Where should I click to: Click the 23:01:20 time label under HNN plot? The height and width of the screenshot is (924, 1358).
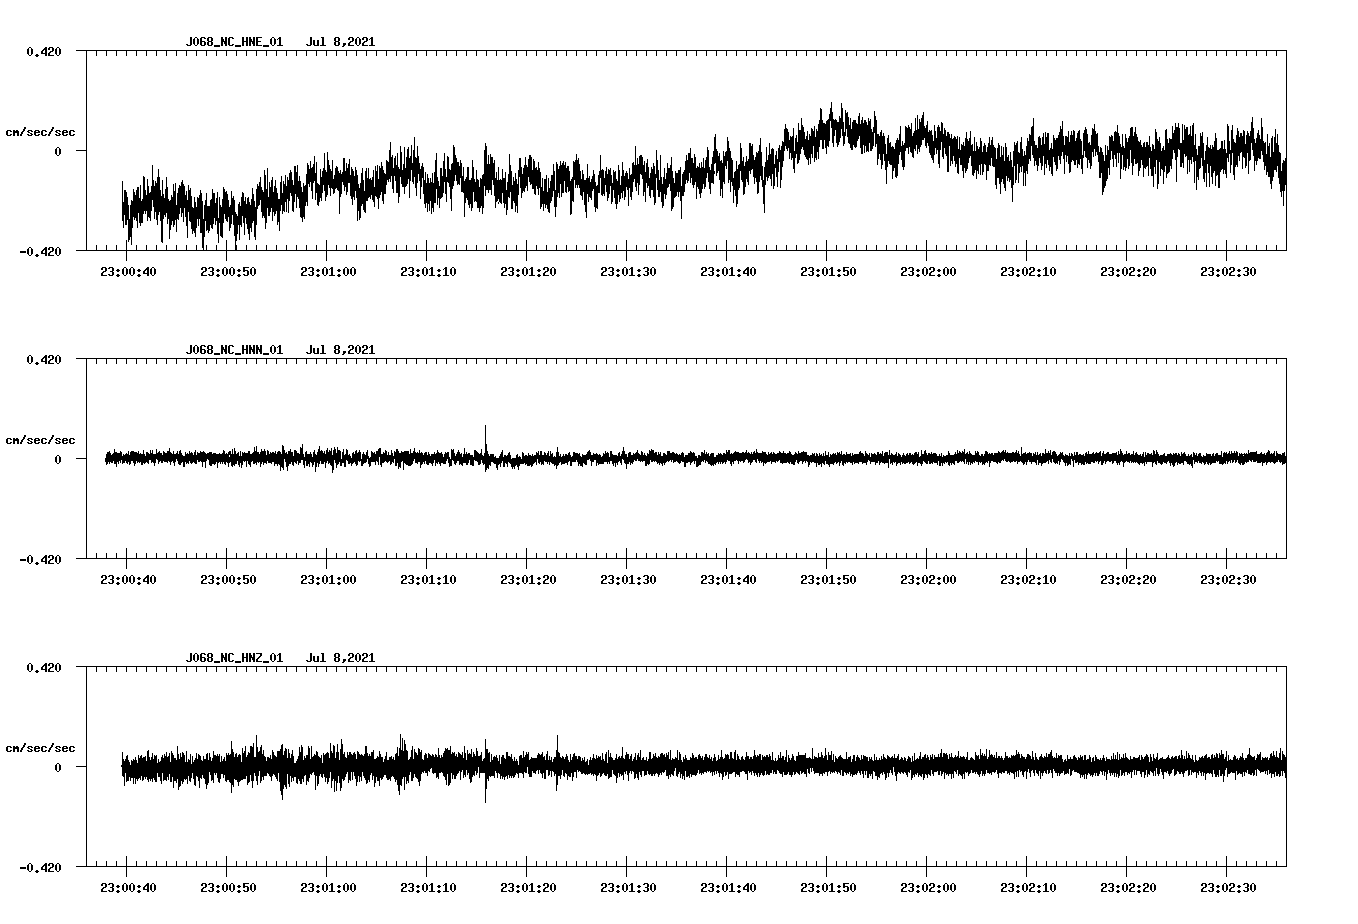[527, 580]
